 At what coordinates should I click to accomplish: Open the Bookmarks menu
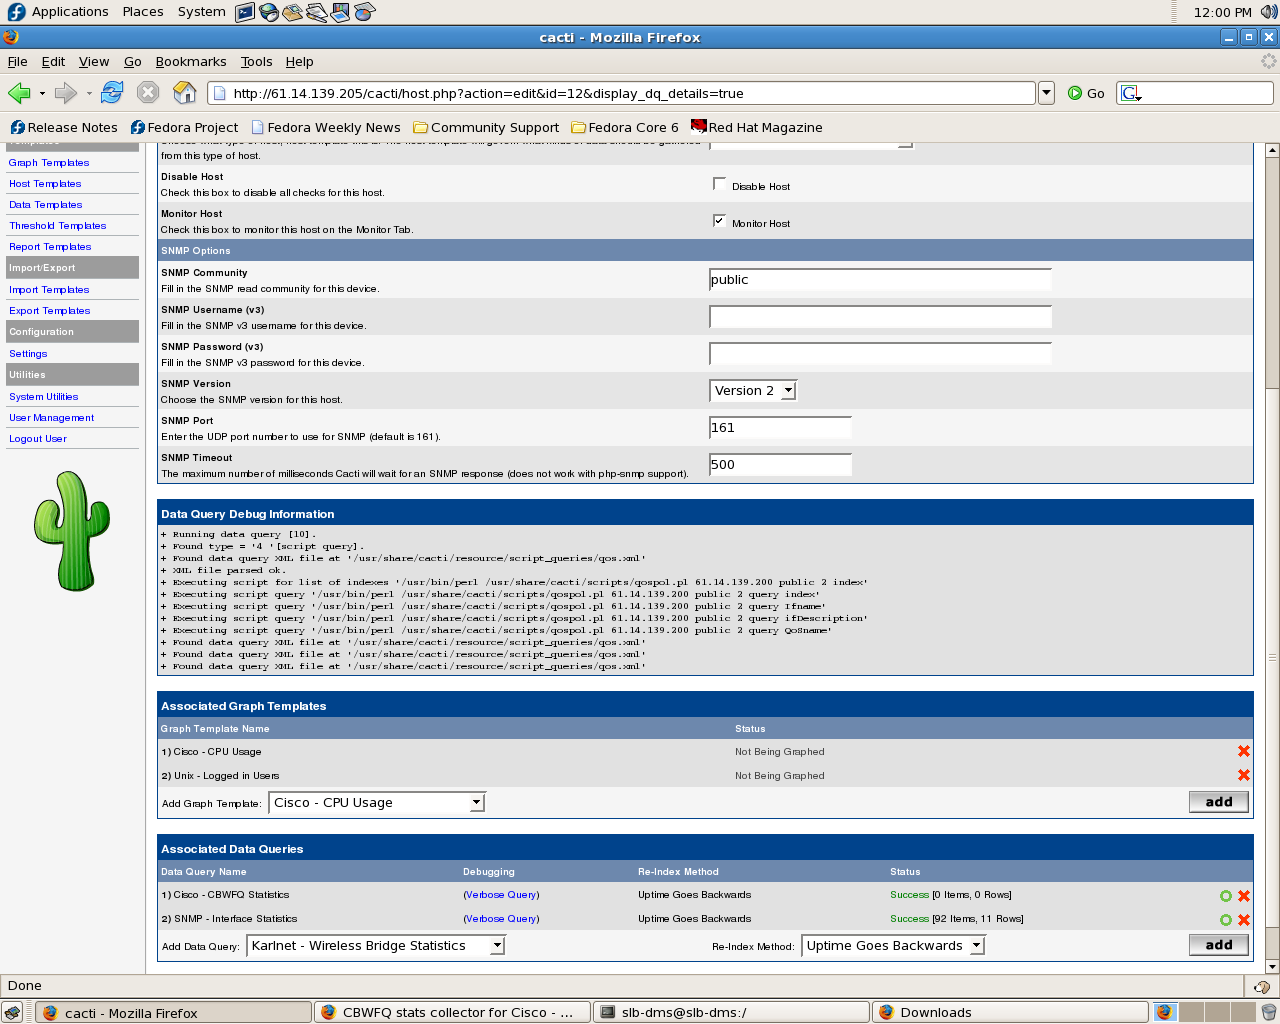click(x=191, y=61)
